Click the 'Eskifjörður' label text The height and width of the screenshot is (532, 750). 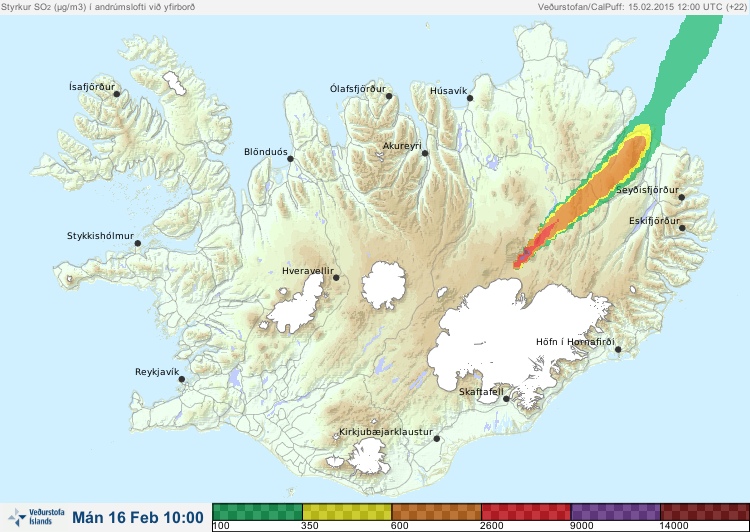654,221
